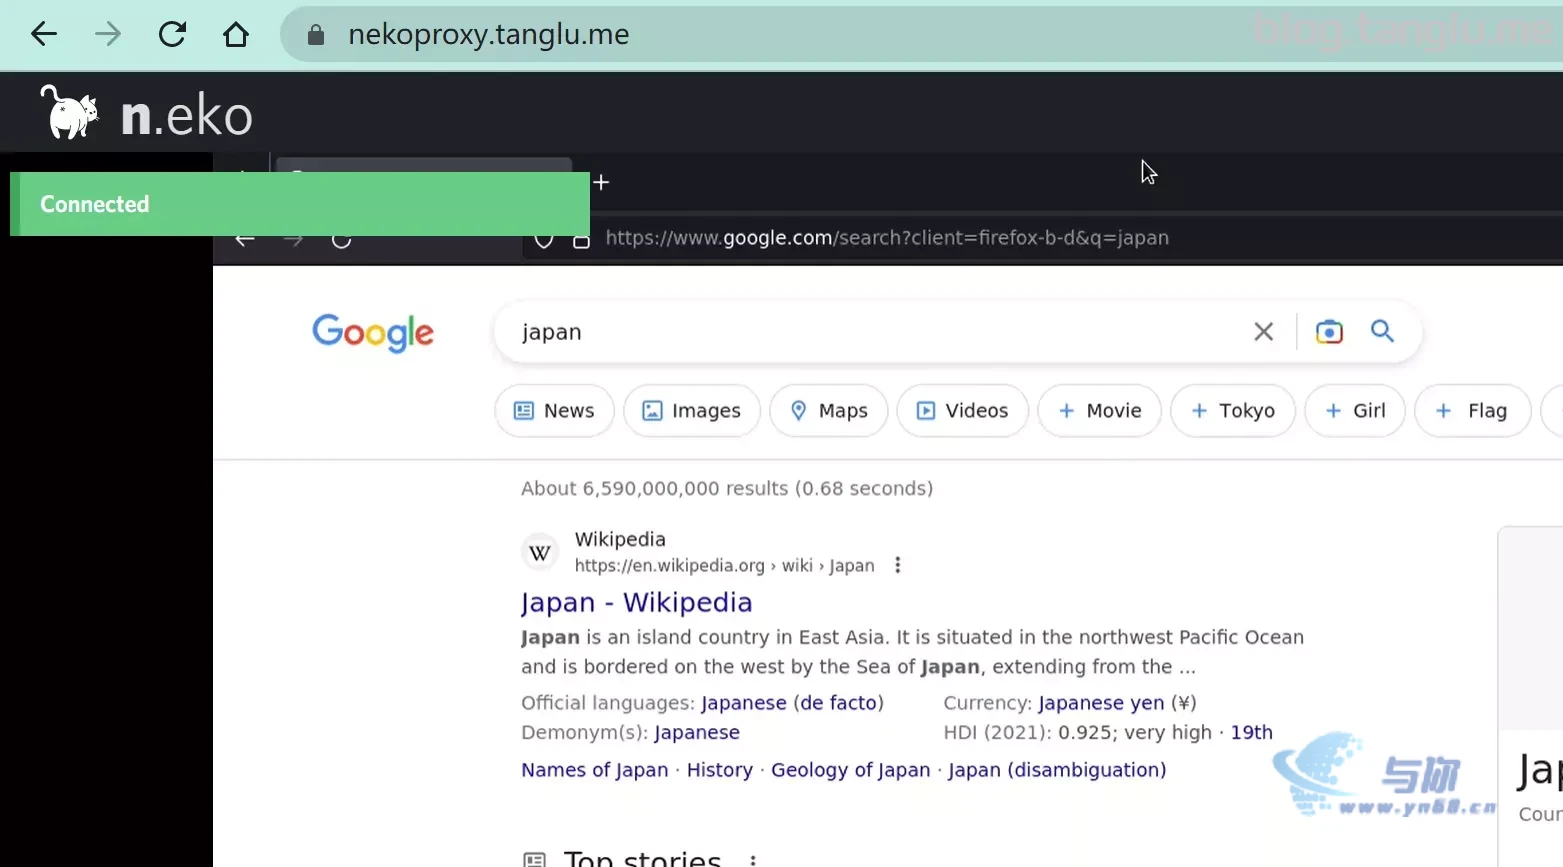Viewport: 1563px width, 867px height.
Task: Switch to Videos results
Action: [963, 411]
